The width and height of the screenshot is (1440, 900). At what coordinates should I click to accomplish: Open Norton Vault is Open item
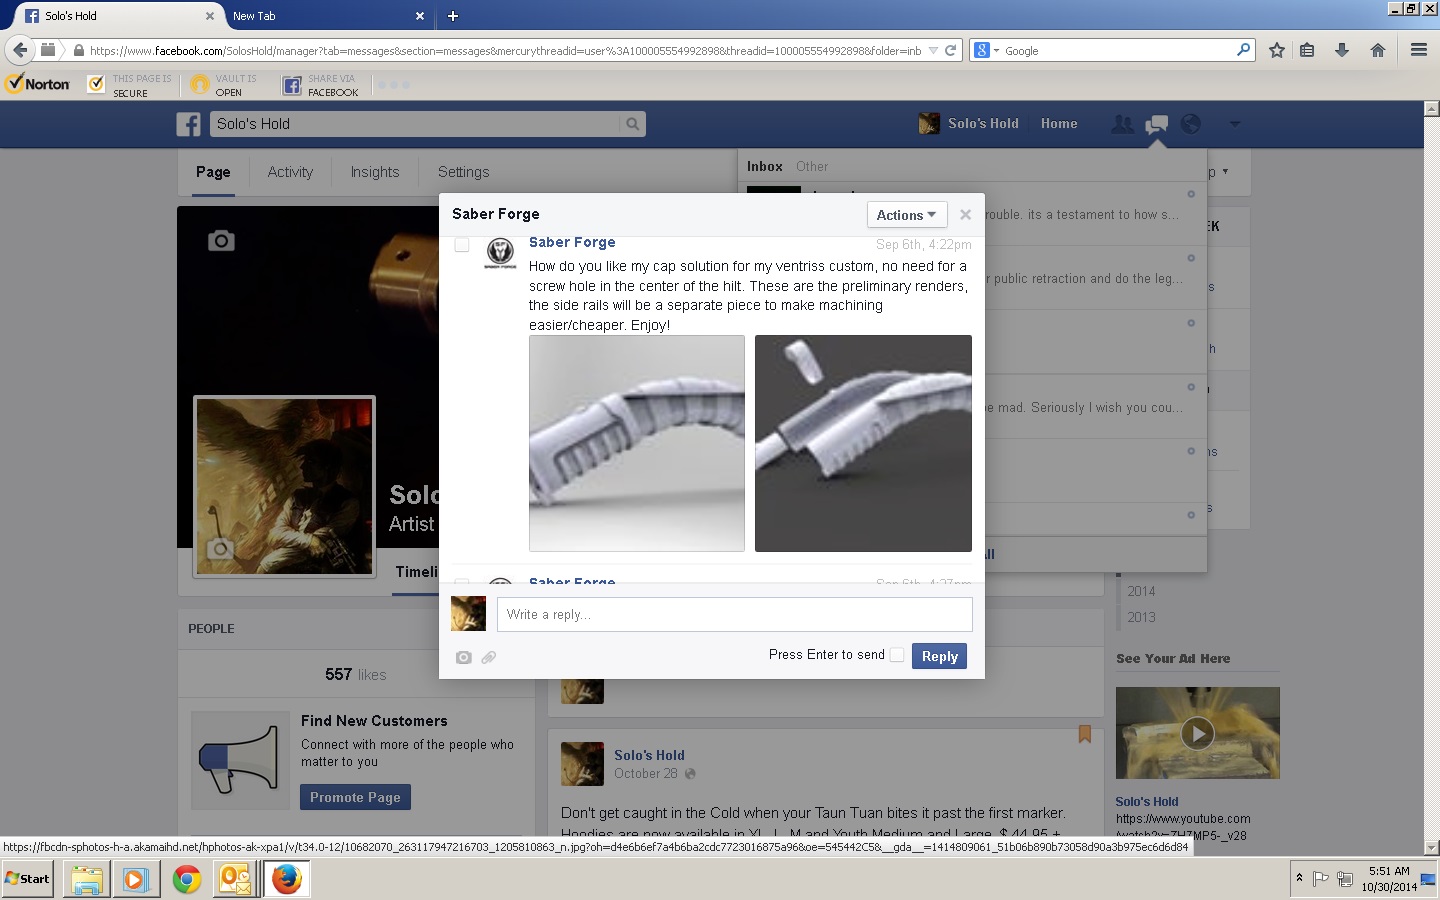click(224, 85)
